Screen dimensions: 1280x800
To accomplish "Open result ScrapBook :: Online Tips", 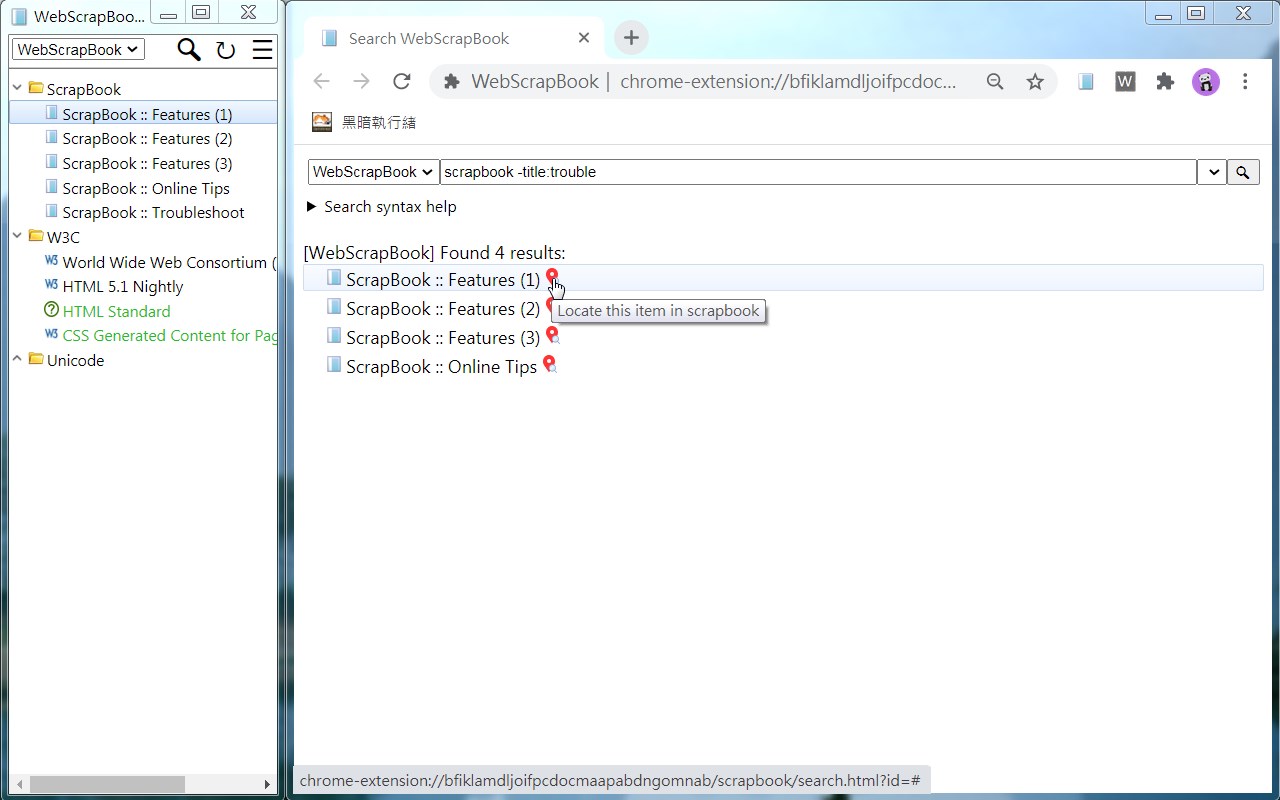I will coord(442,367).
